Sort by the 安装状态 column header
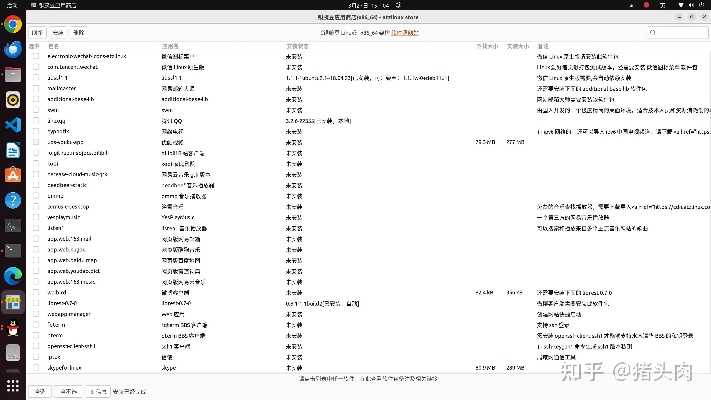Viewport: 711px width, 400px height. pos(297,46)
